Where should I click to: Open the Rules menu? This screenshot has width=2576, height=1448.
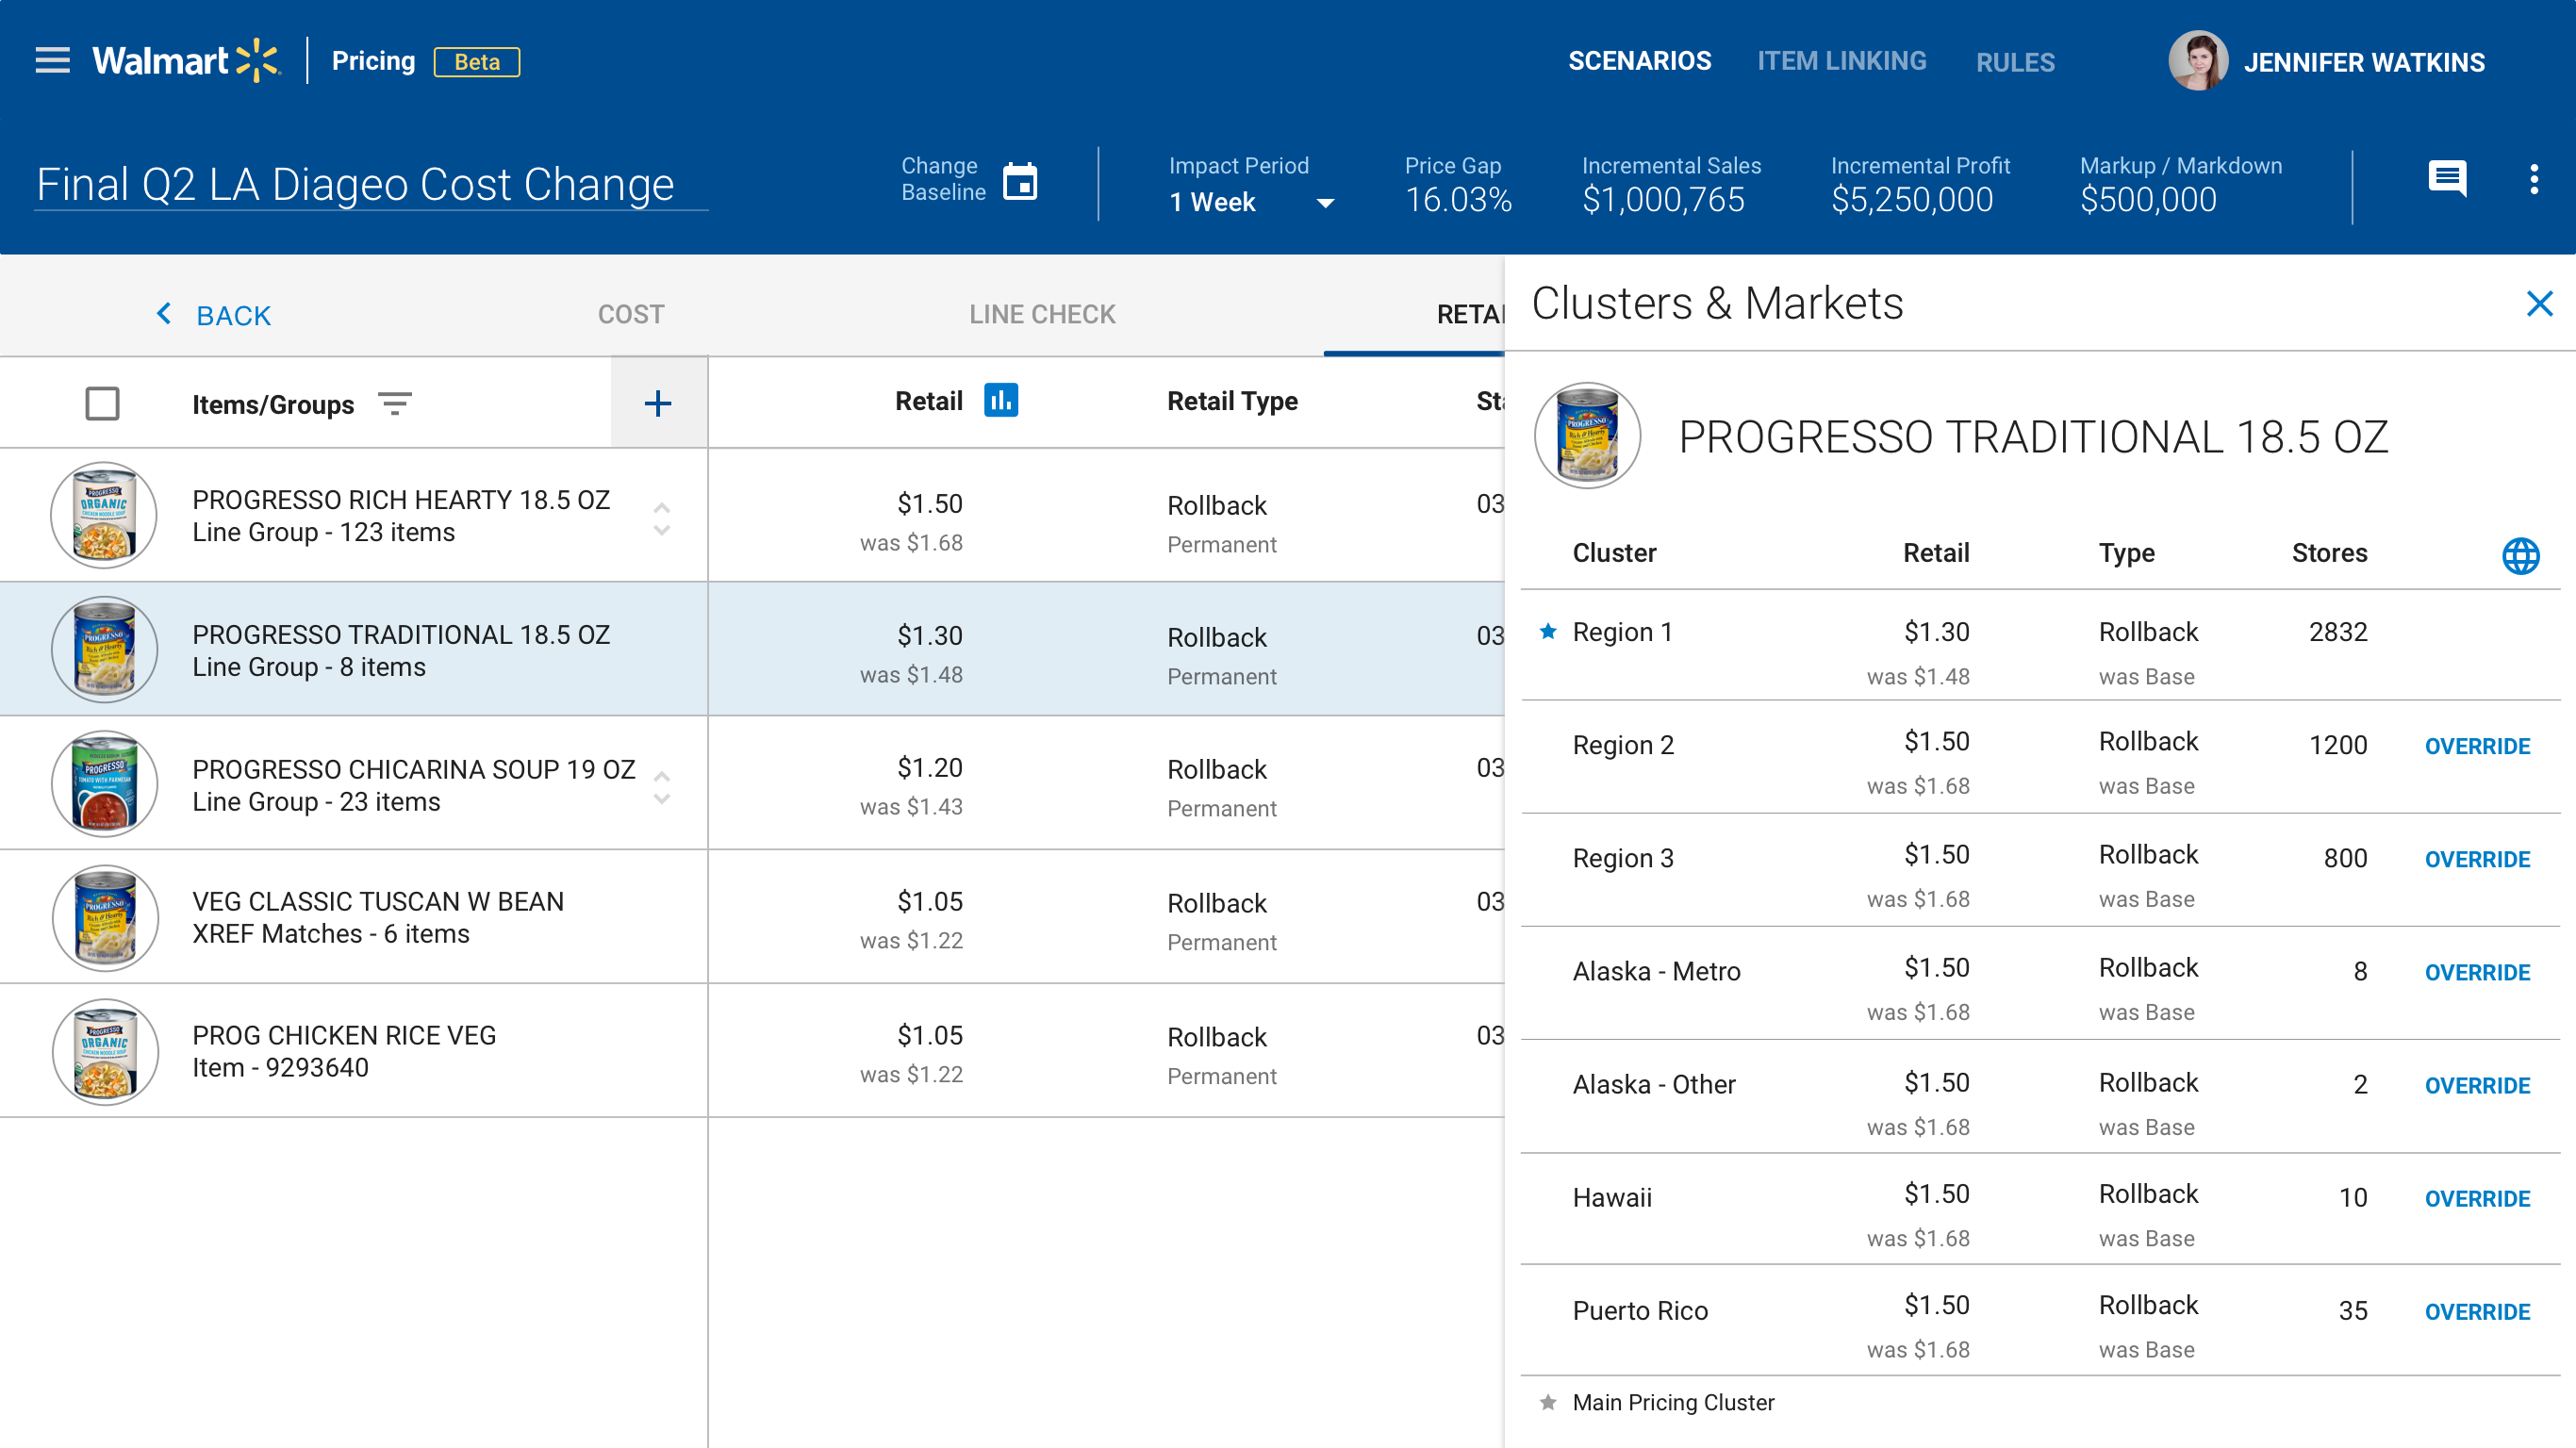coord(2015,62)
